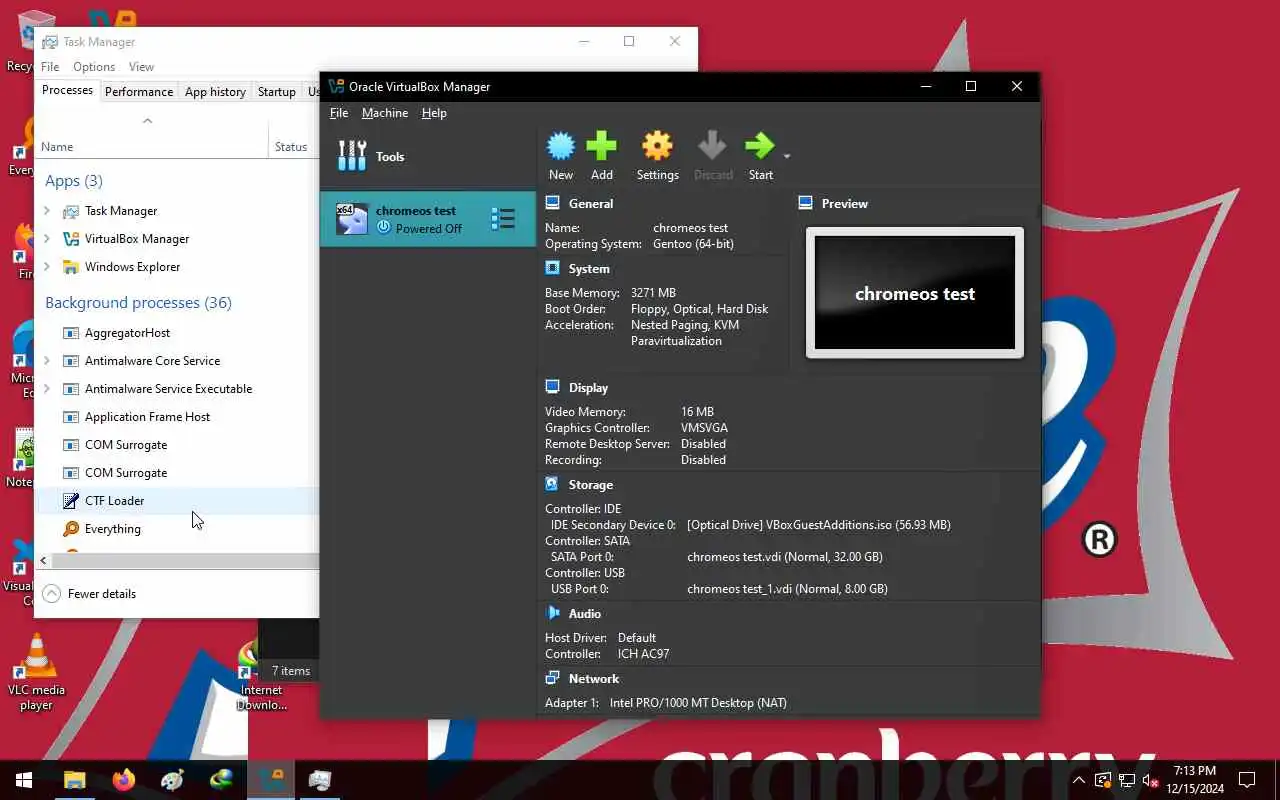Screen dimensions: 1280x800
Task: Click the chromeos test_1.vdi USB disk entry
Action: point(787,589)
